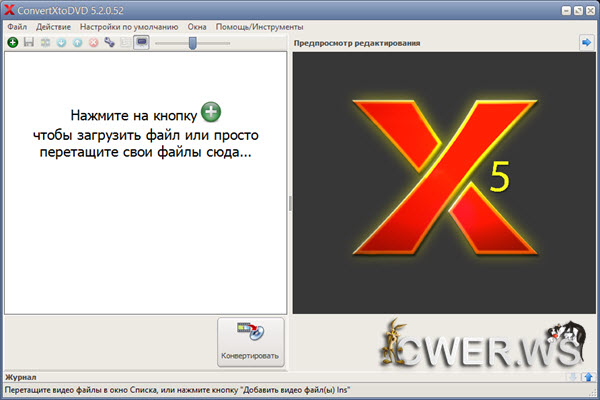The height and width of the screenshot is (400, 600).
Task: Click the red remove item icon
Action: tap(93, 43)
